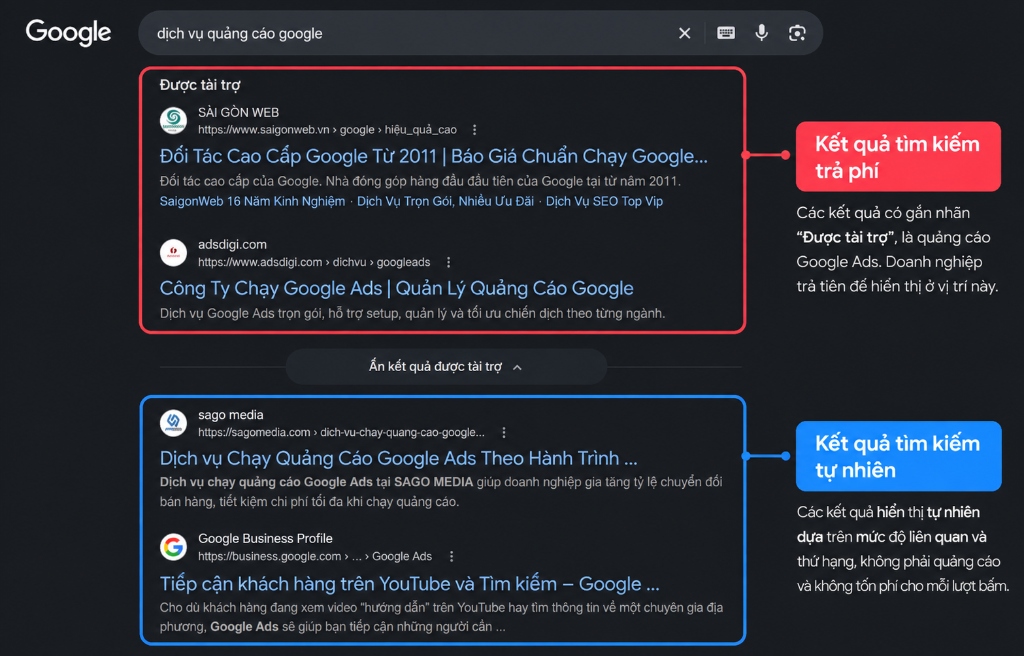Click the 'Được tài trợ' label

(200, 85)
